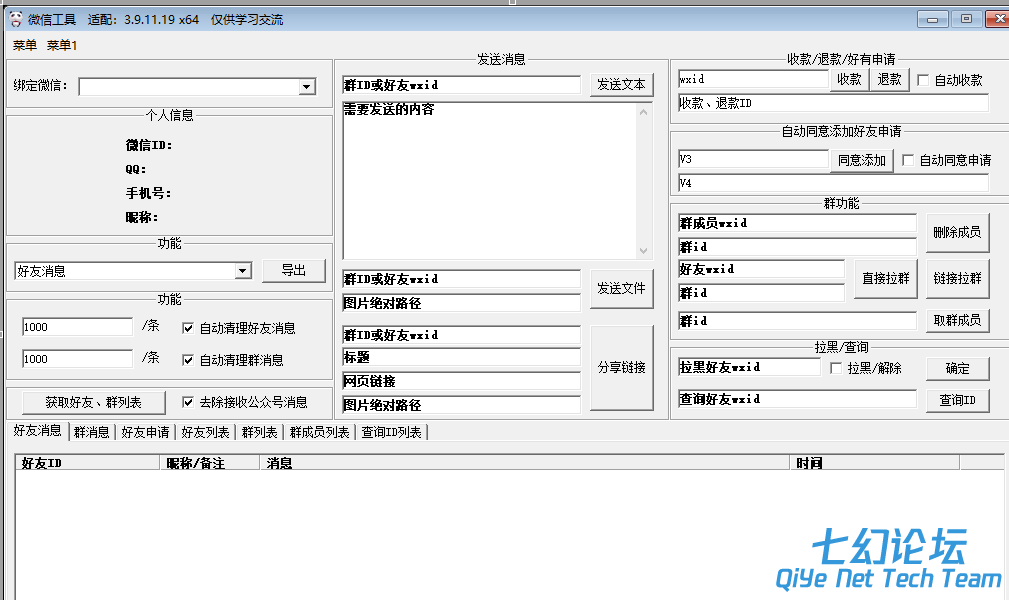
Task: Uncheck 自动清理好友消息
Action: pos(188,328)
